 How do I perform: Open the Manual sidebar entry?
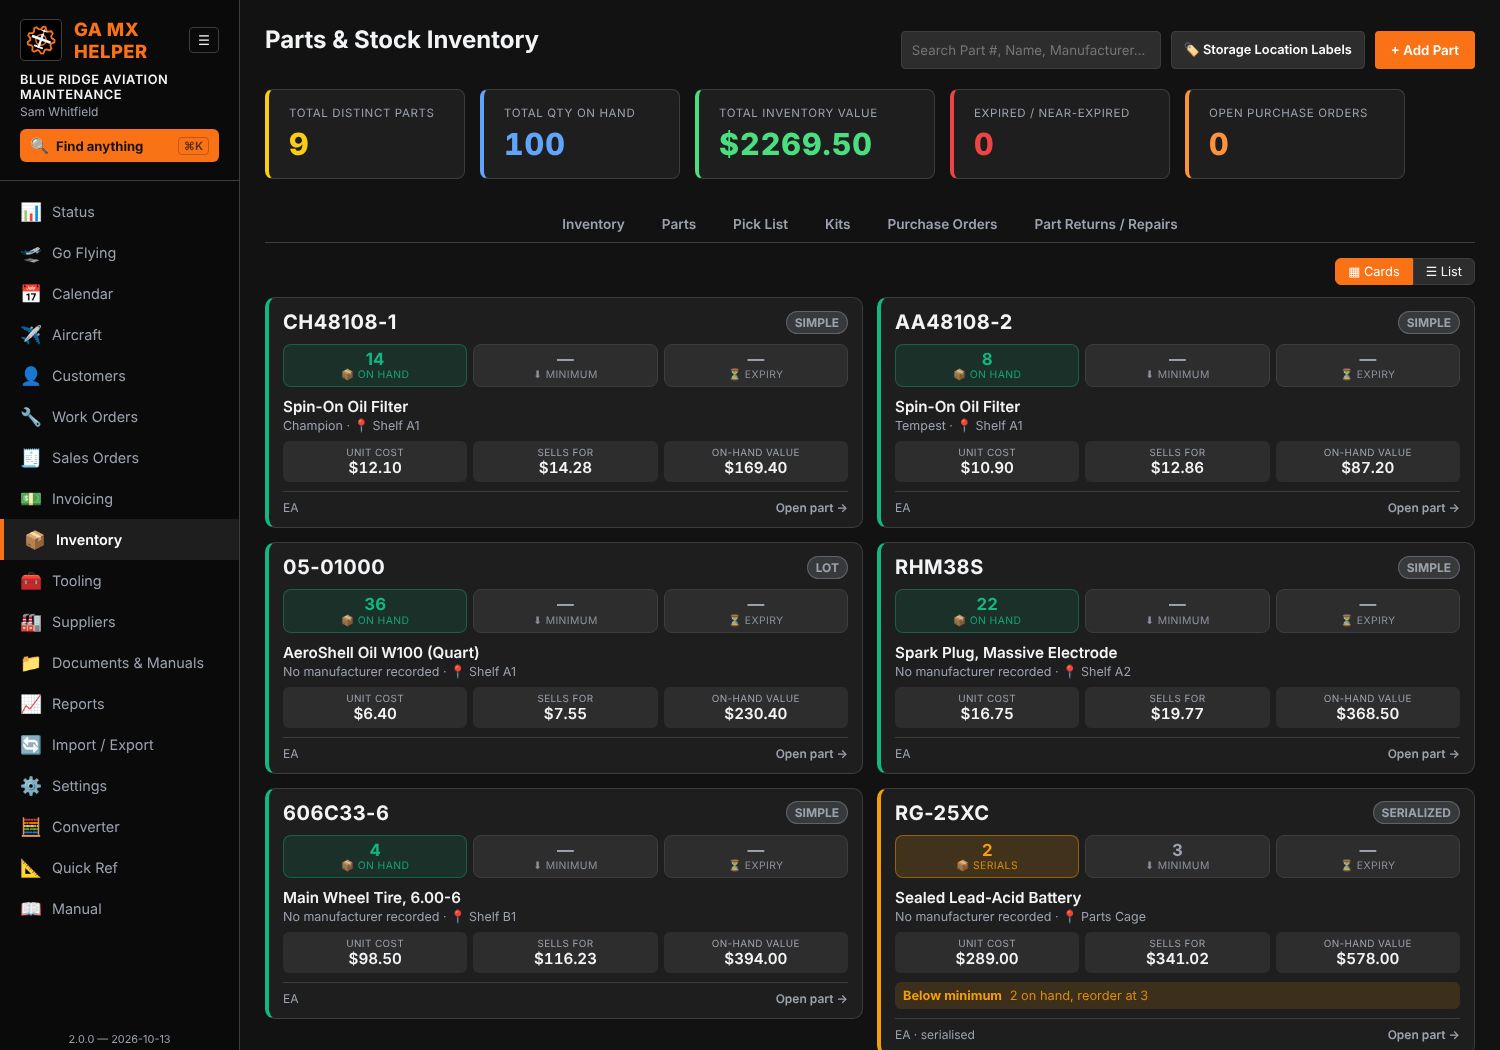[120, 909]
